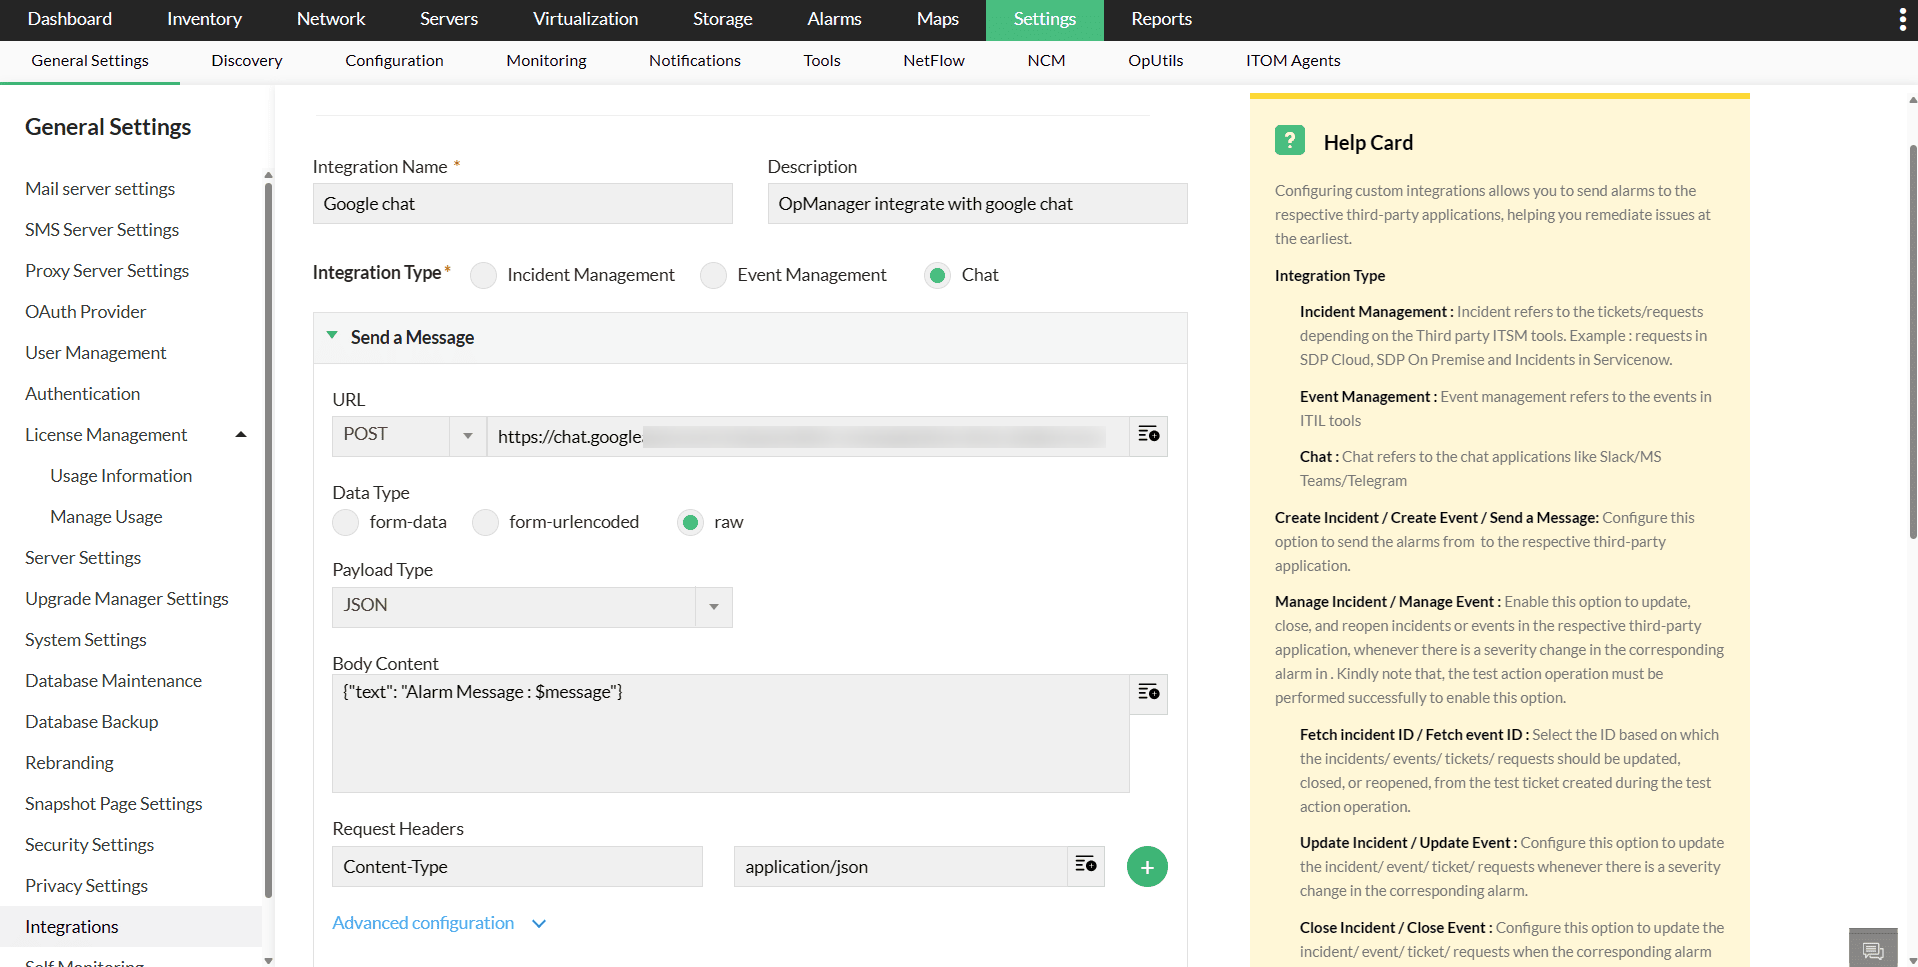The width and height of the screenshot is (1918, 967).
Task: Open Database Maintenance
Action: pyautogui.click(x=114, y=681)
